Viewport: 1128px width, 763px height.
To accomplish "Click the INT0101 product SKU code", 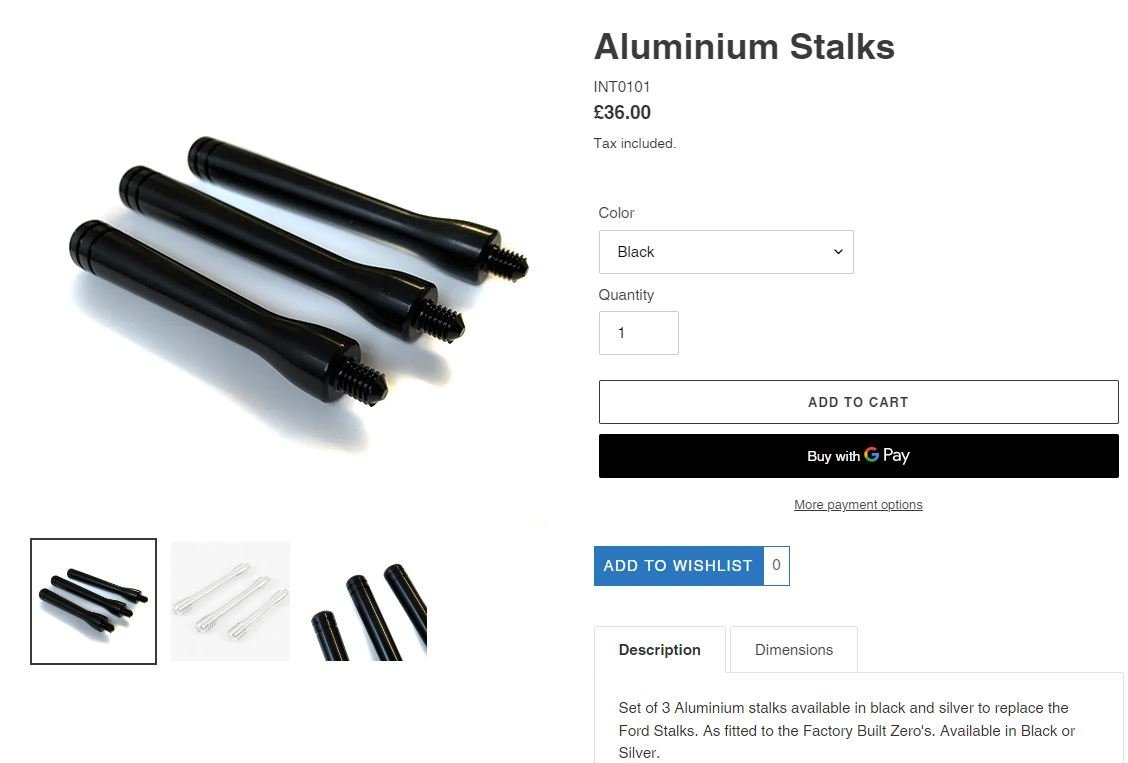I will (622, 87).
